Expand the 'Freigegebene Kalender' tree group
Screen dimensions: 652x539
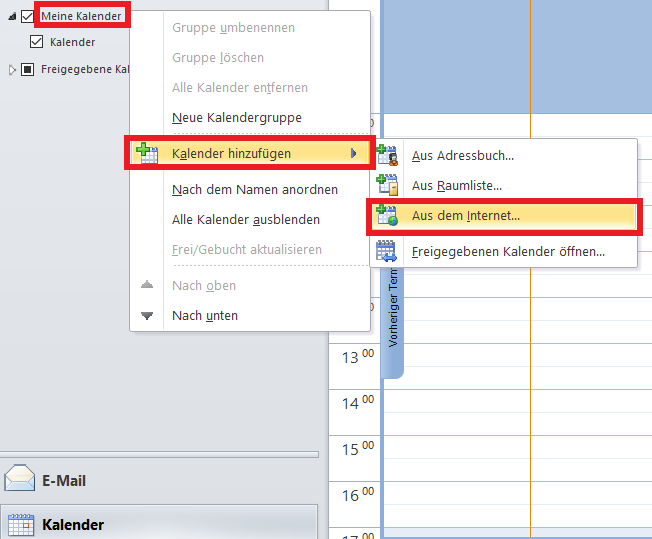pyautogui.click(x=12, y=69)
